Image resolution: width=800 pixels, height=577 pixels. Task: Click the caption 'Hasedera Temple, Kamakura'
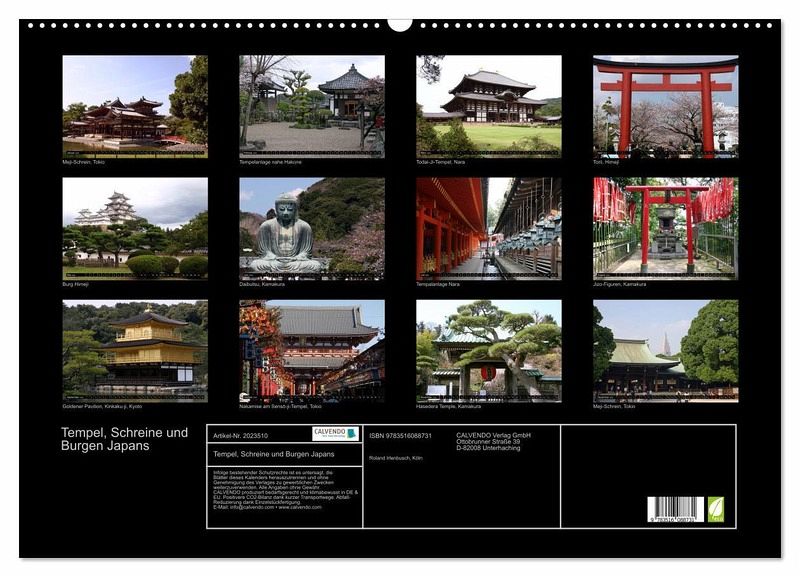pyautogui.click(x=448, y=407)
